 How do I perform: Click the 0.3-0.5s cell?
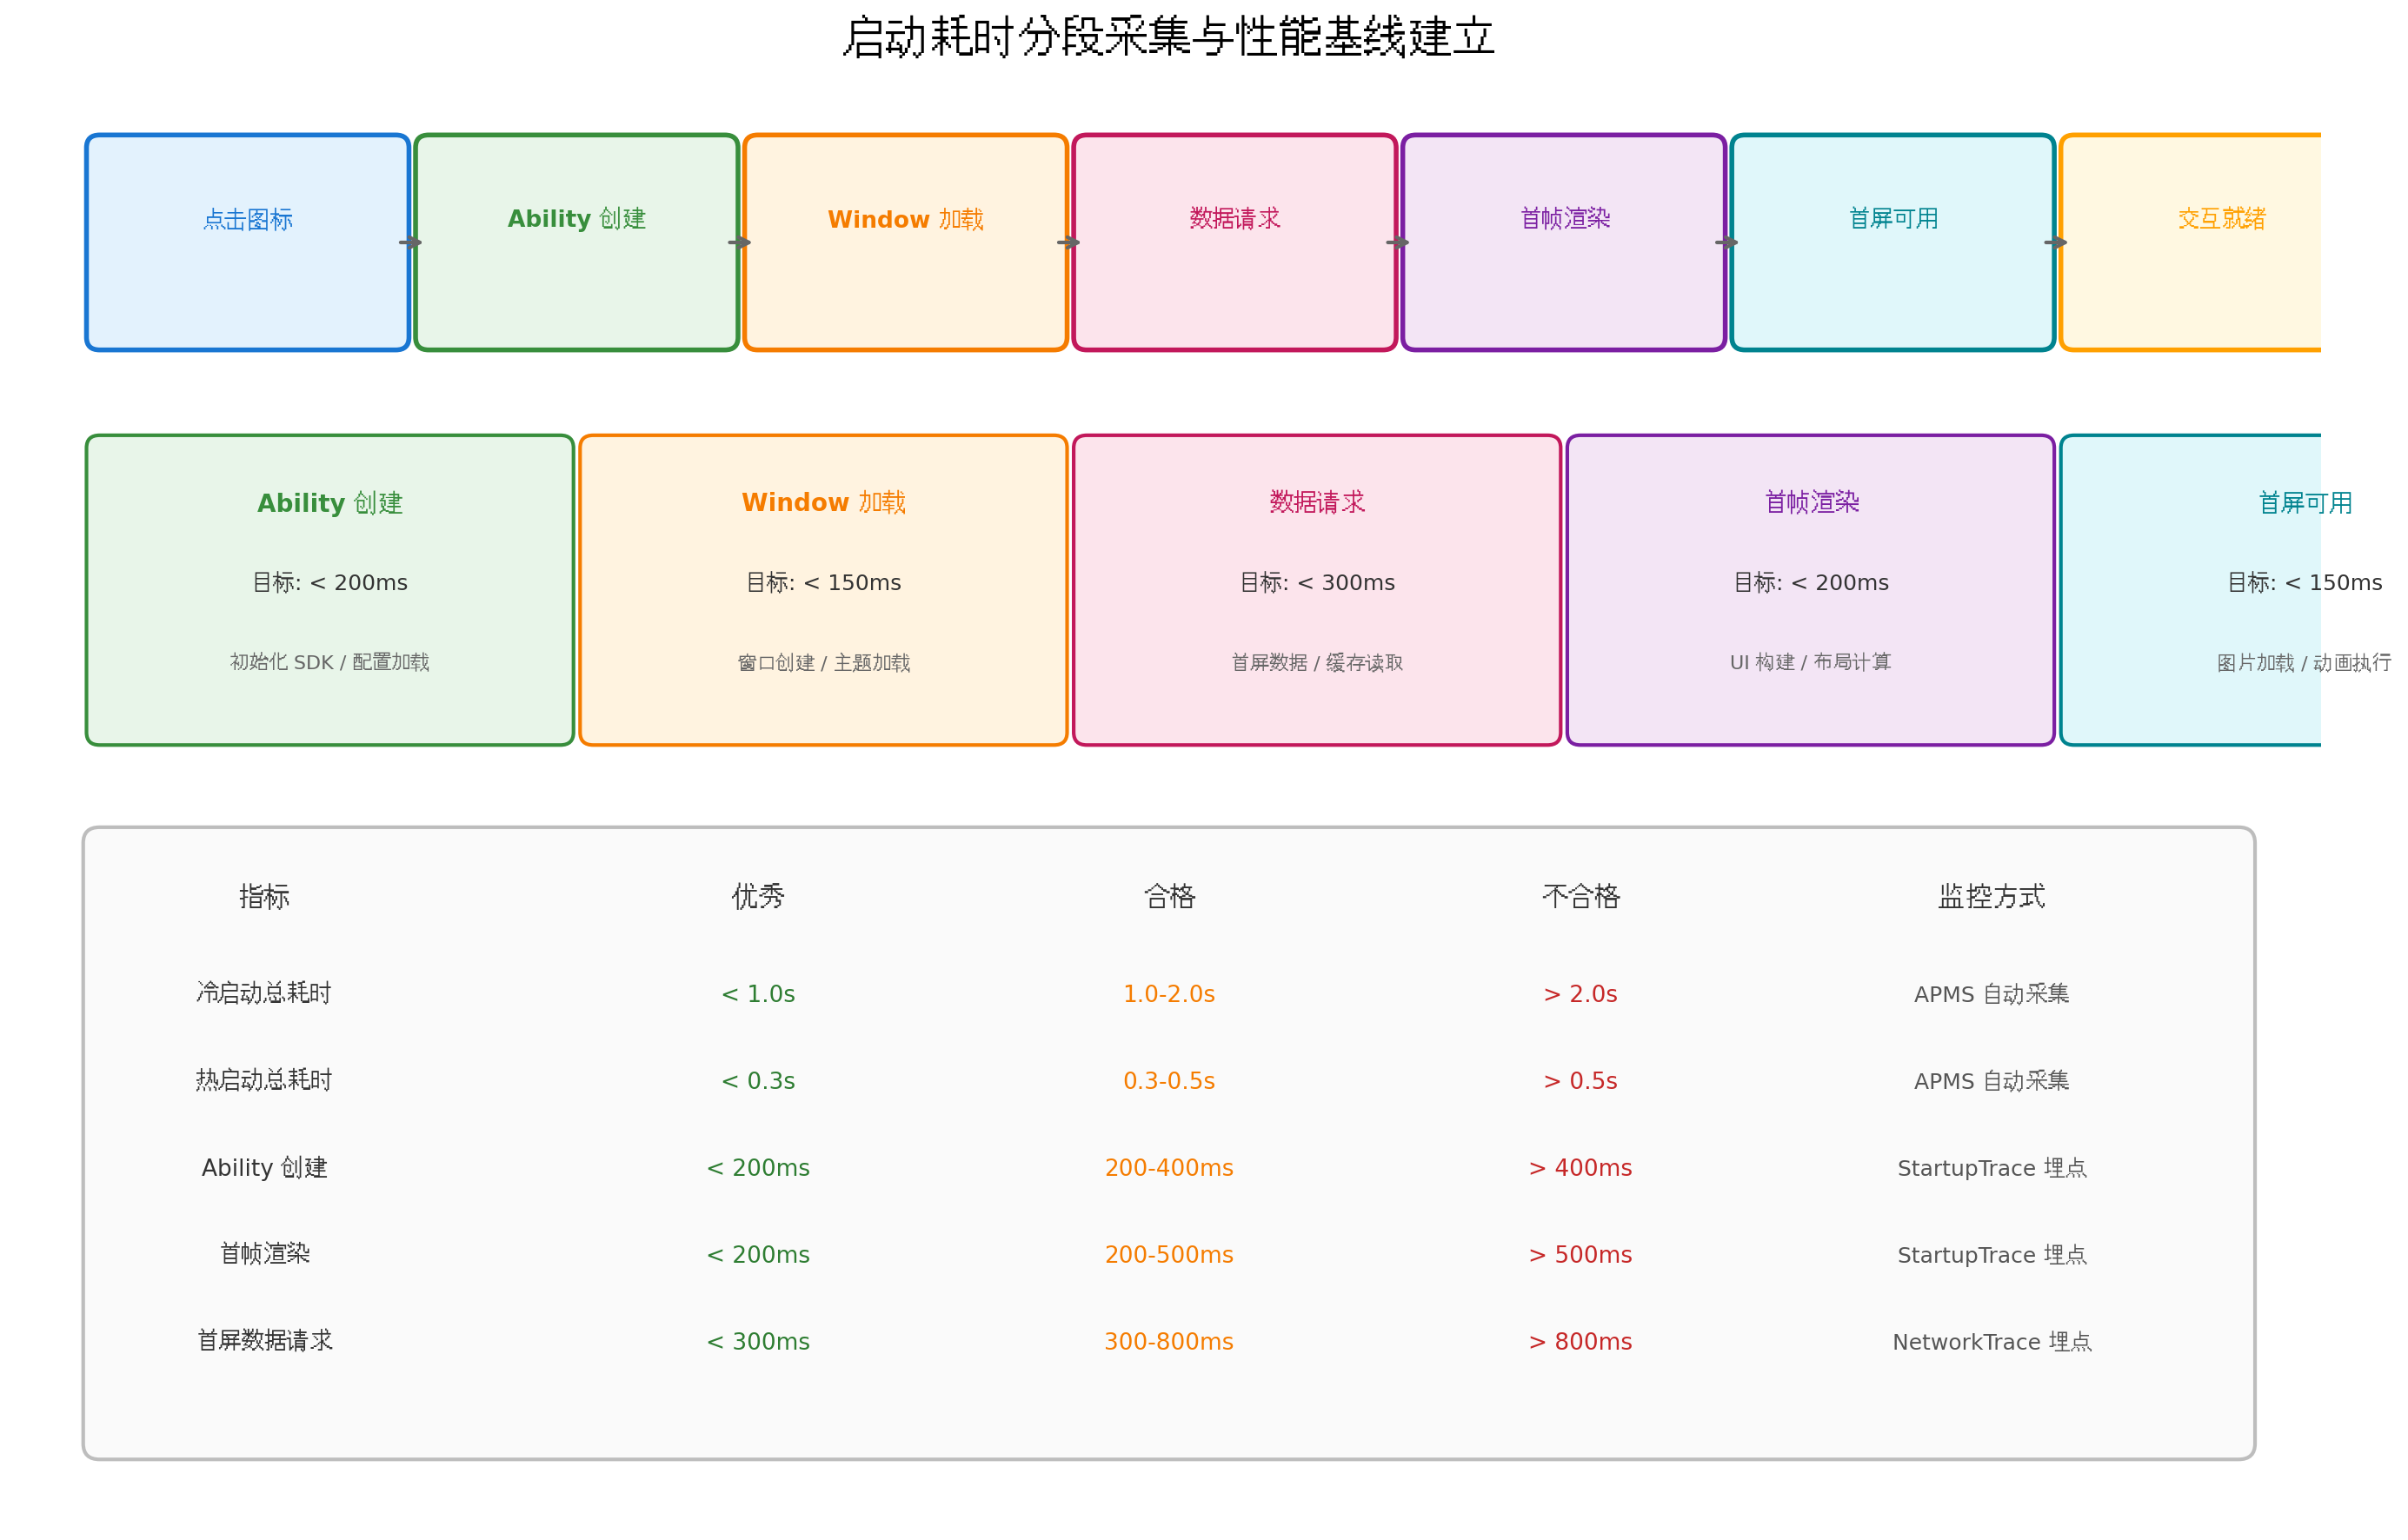[x=1169, y=1081]
